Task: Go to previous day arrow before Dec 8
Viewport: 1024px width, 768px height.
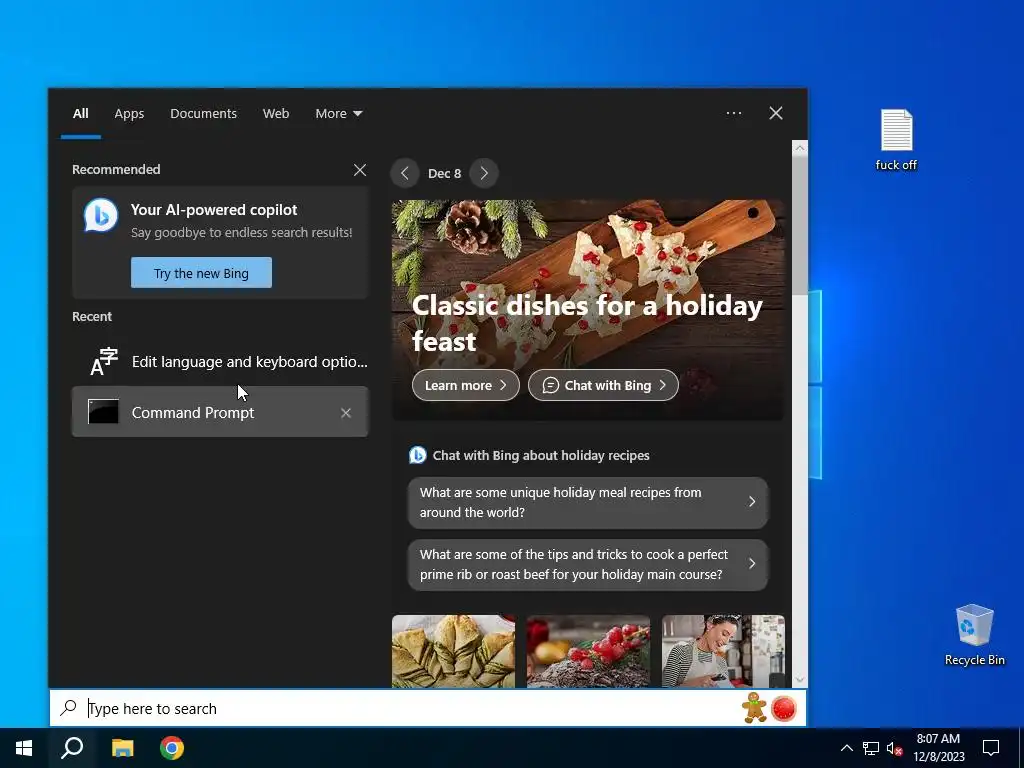Action: tap(405, 173)
